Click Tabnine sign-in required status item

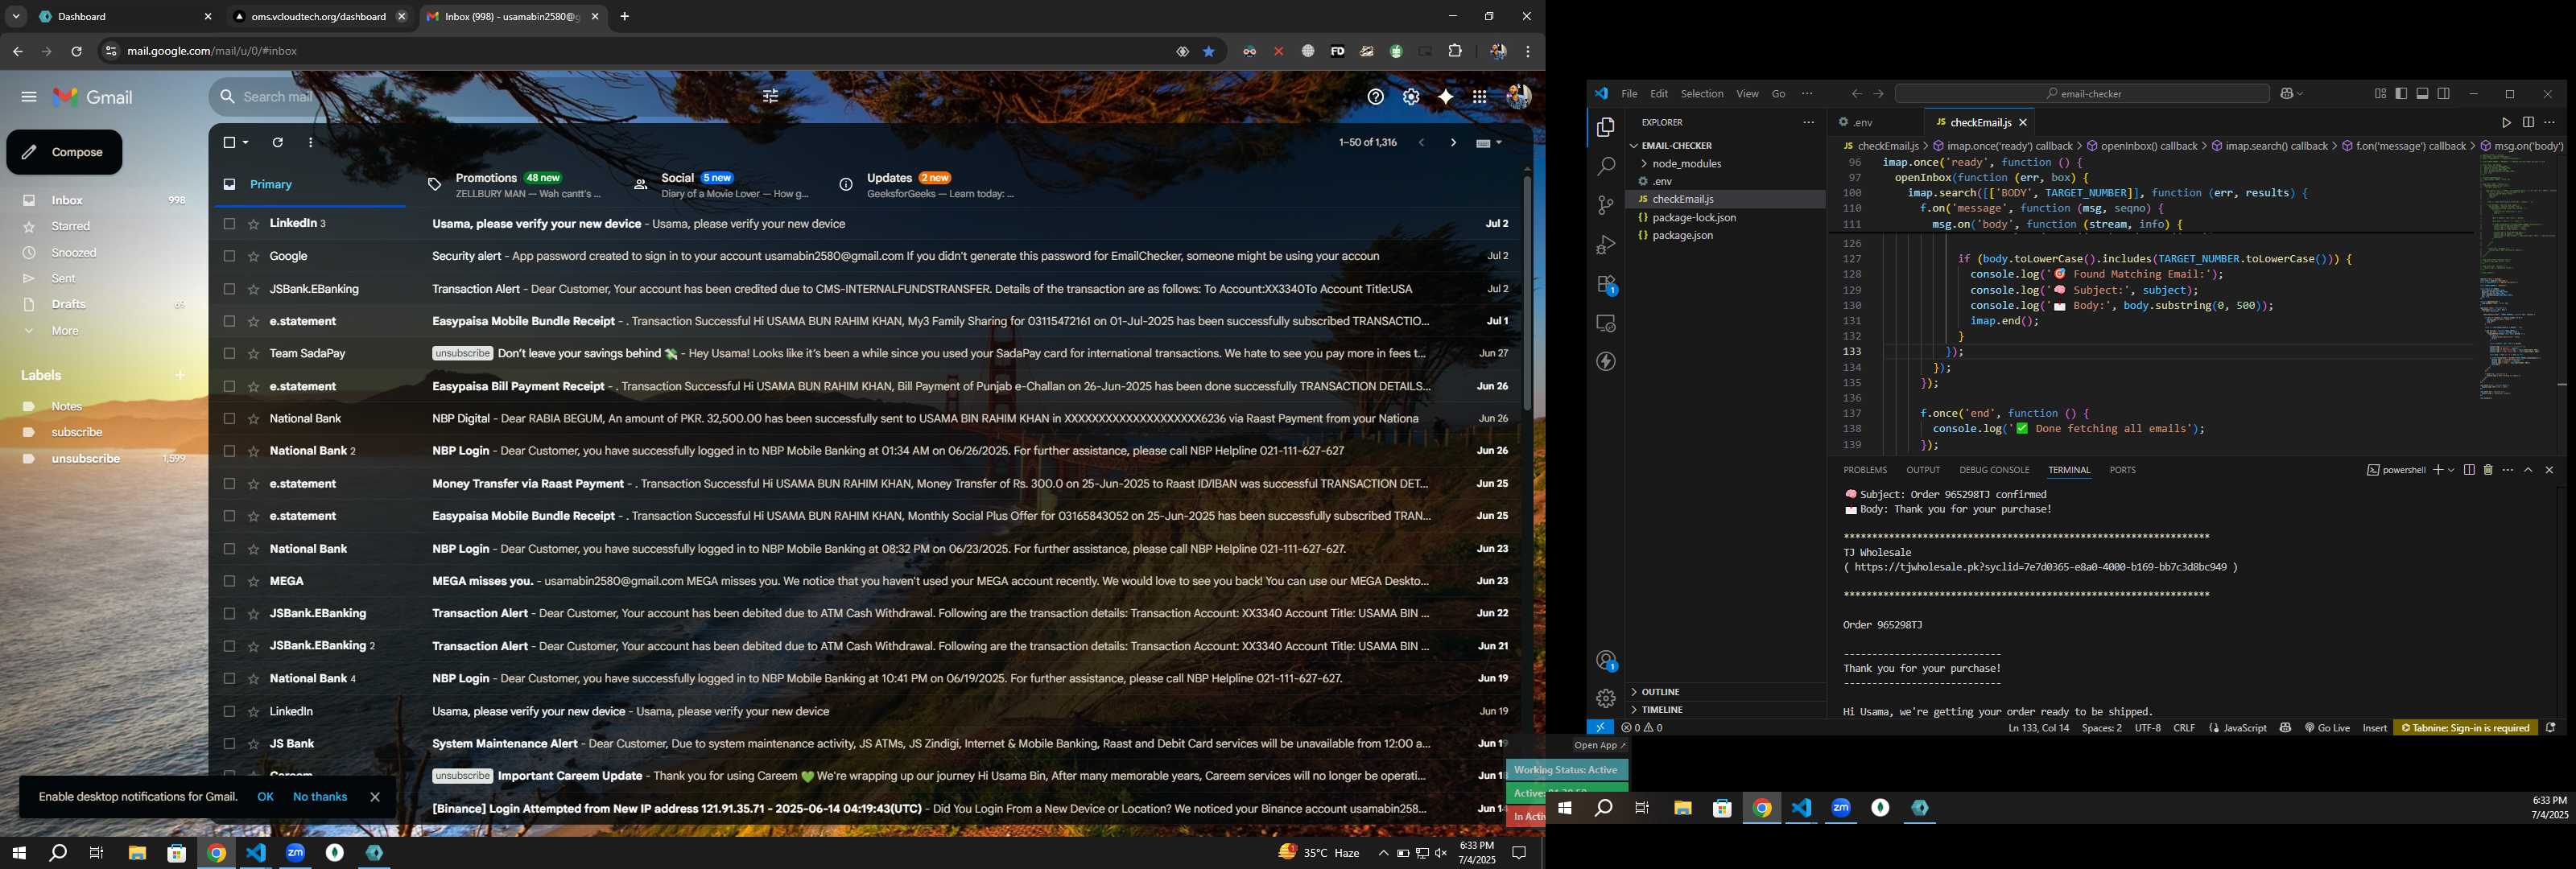pos(2465,728)
